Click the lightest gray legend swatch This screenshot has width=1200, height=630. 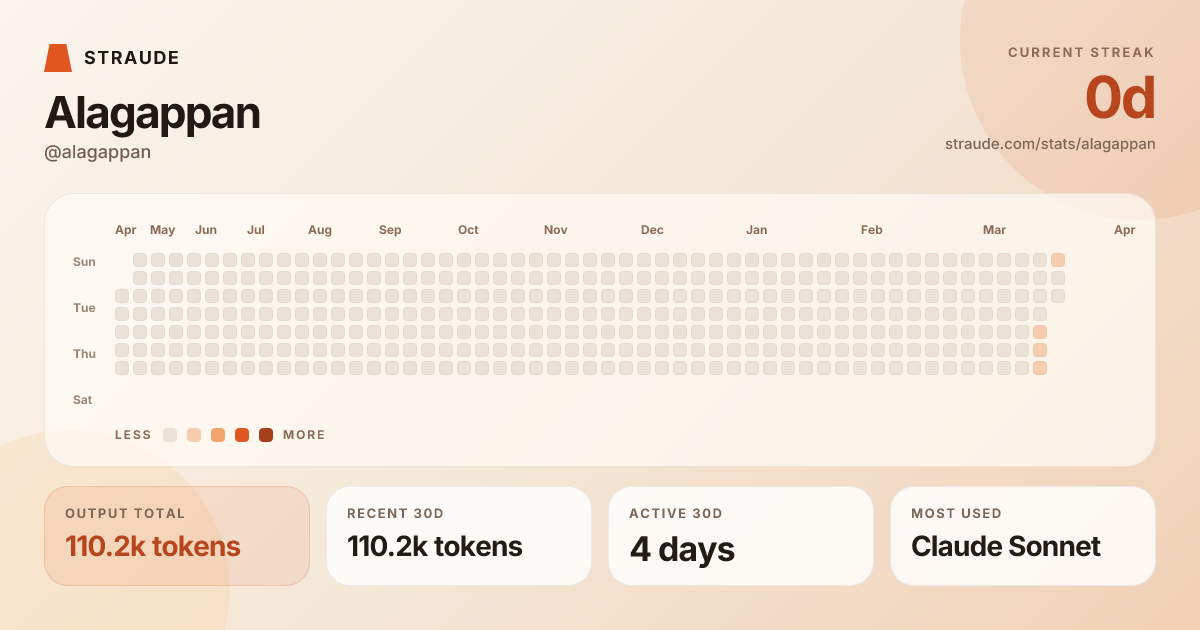pos(170,435)
